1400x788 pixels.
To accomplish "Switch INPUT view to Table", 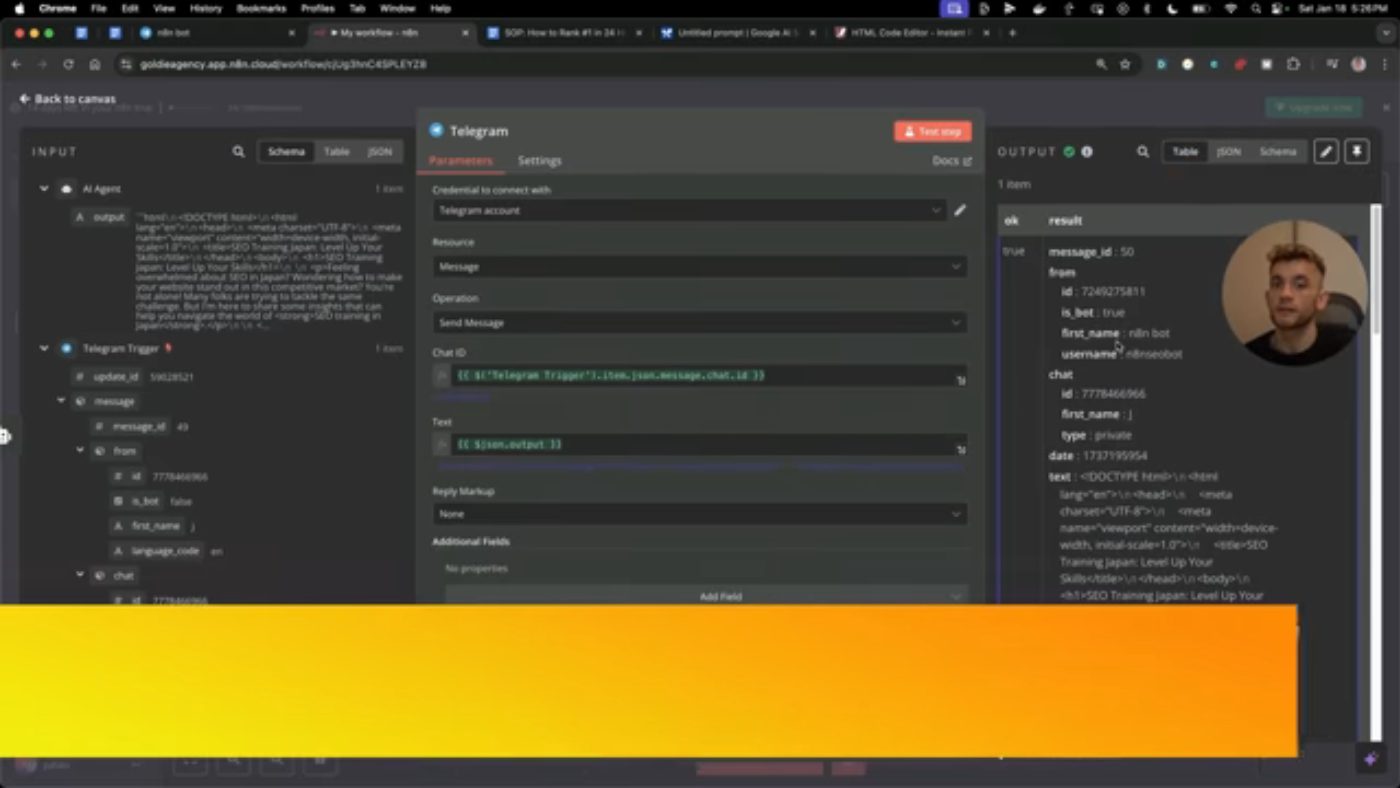I will [336, 152].
